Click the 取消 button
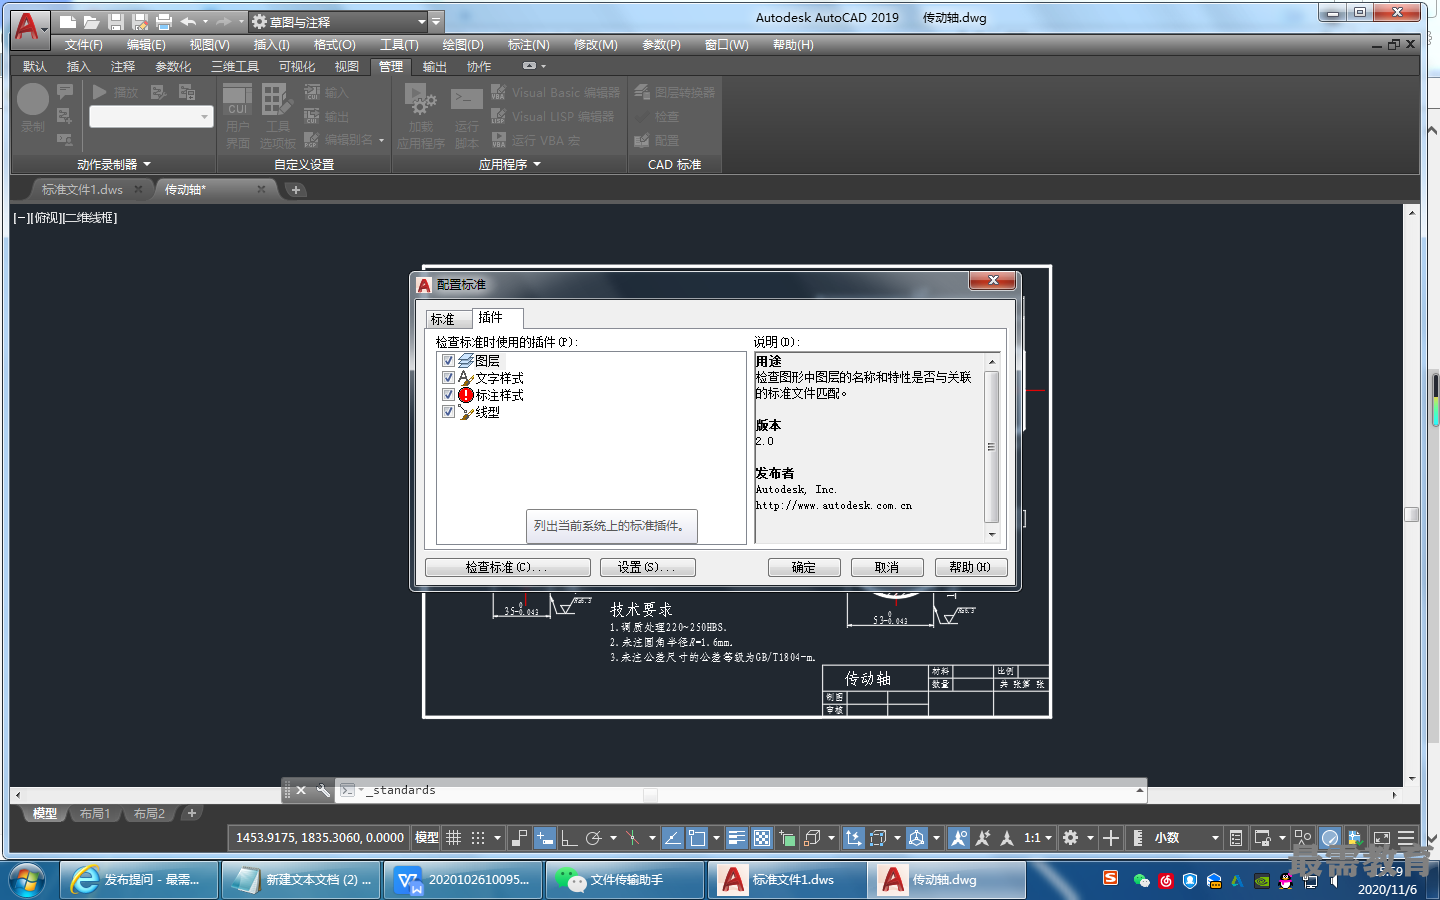1440x900 pixels. point(887,567)
